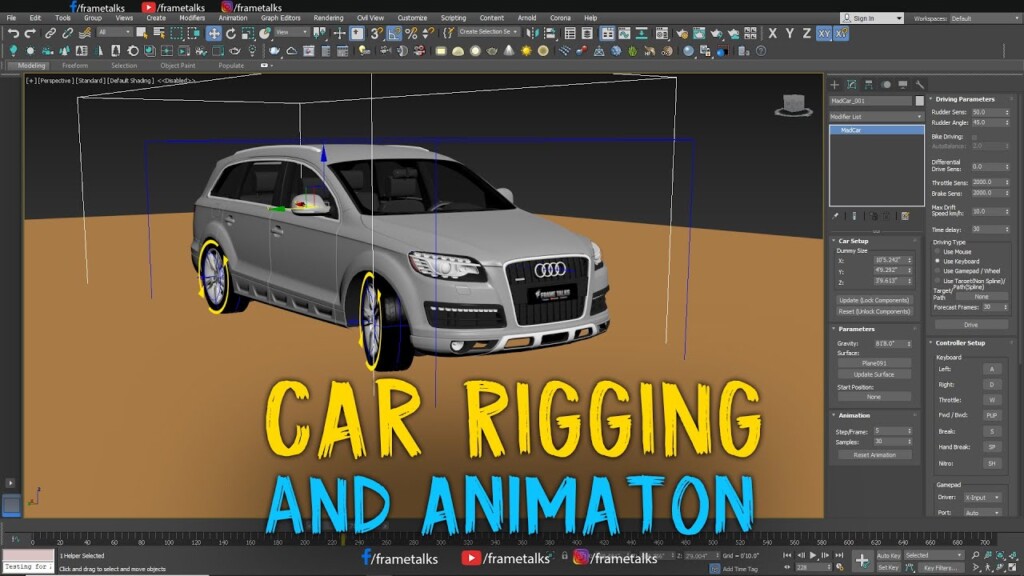This screenshot has width=1024, height=576.
Task: Switch to the Freeform ribbon tab
Action: pyautogui.click(x=76, y=65)
